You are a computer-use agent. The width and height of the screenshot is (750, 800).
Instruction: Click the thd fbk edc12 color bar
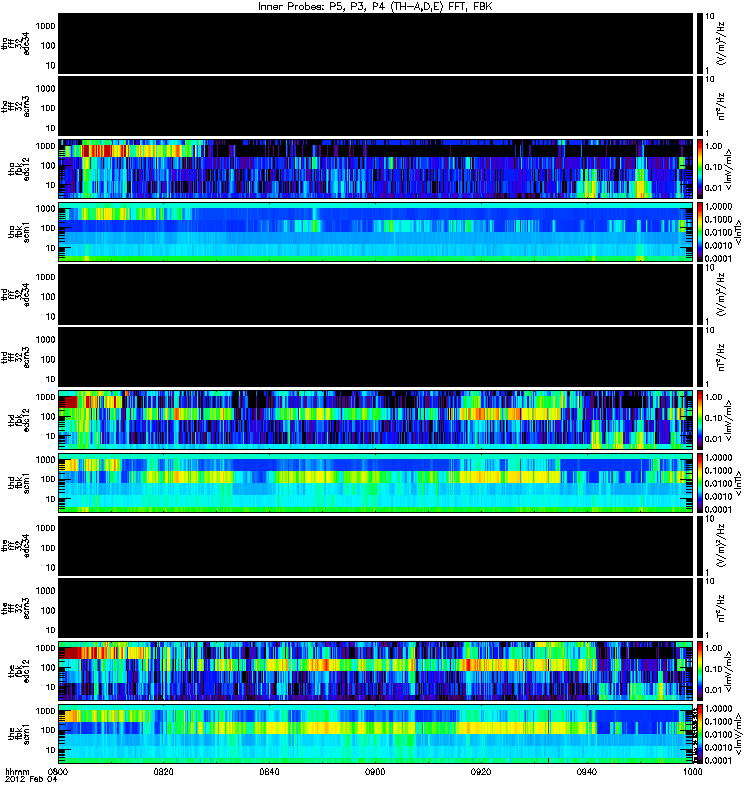click(x=700, y=420)
